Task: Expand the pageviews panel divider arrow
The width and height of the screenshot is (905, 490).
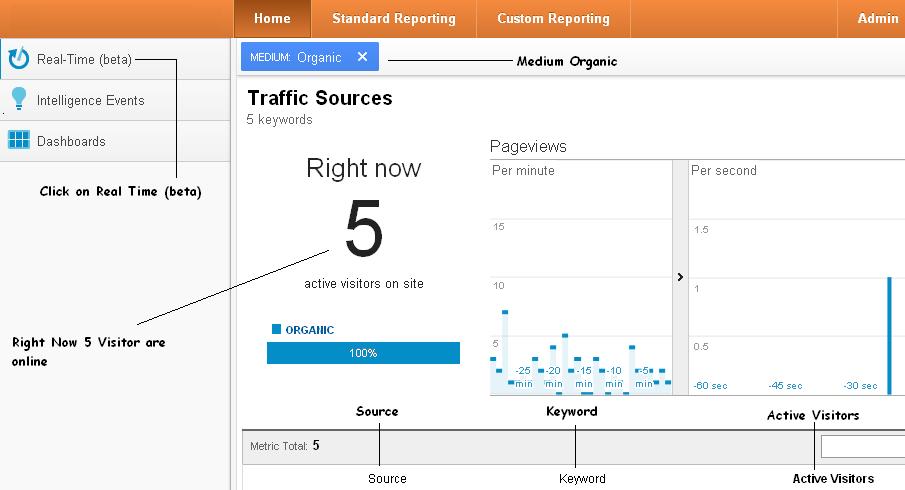Action: click(x=680, y=277)
